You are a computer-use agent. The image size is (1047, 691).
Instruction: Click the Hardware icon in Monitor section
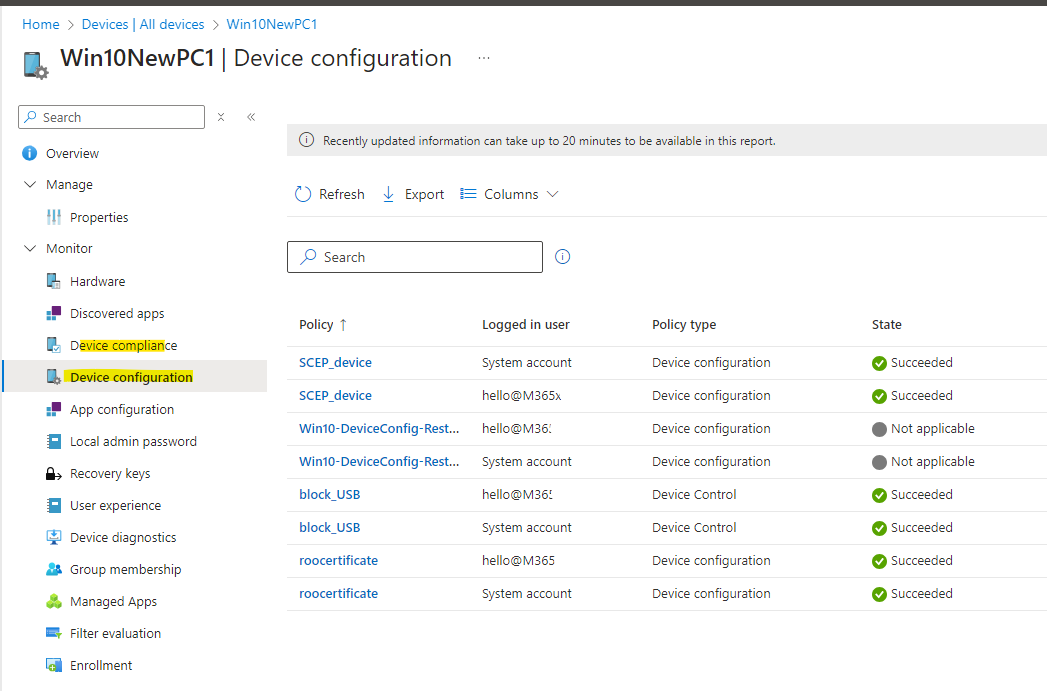click(x=54, y=281)
